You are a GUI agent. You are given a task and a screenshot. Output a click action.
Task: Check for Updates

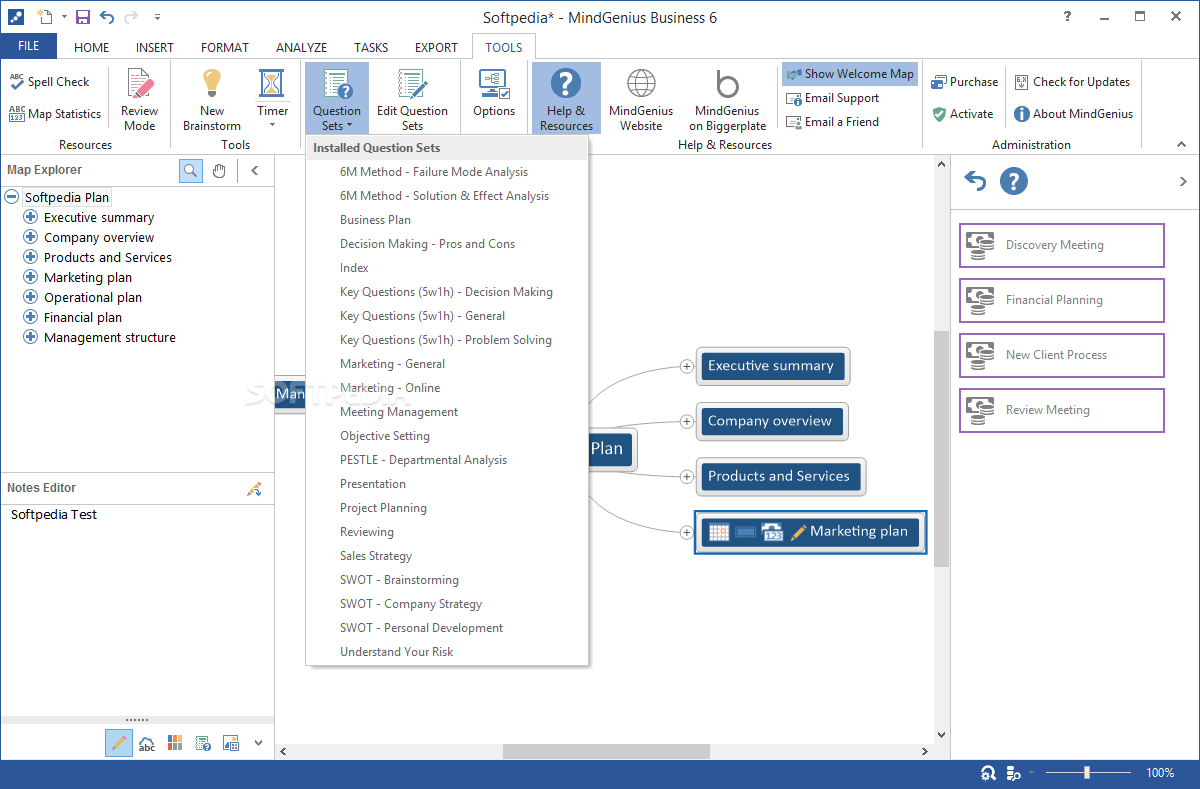[1072, 82]
